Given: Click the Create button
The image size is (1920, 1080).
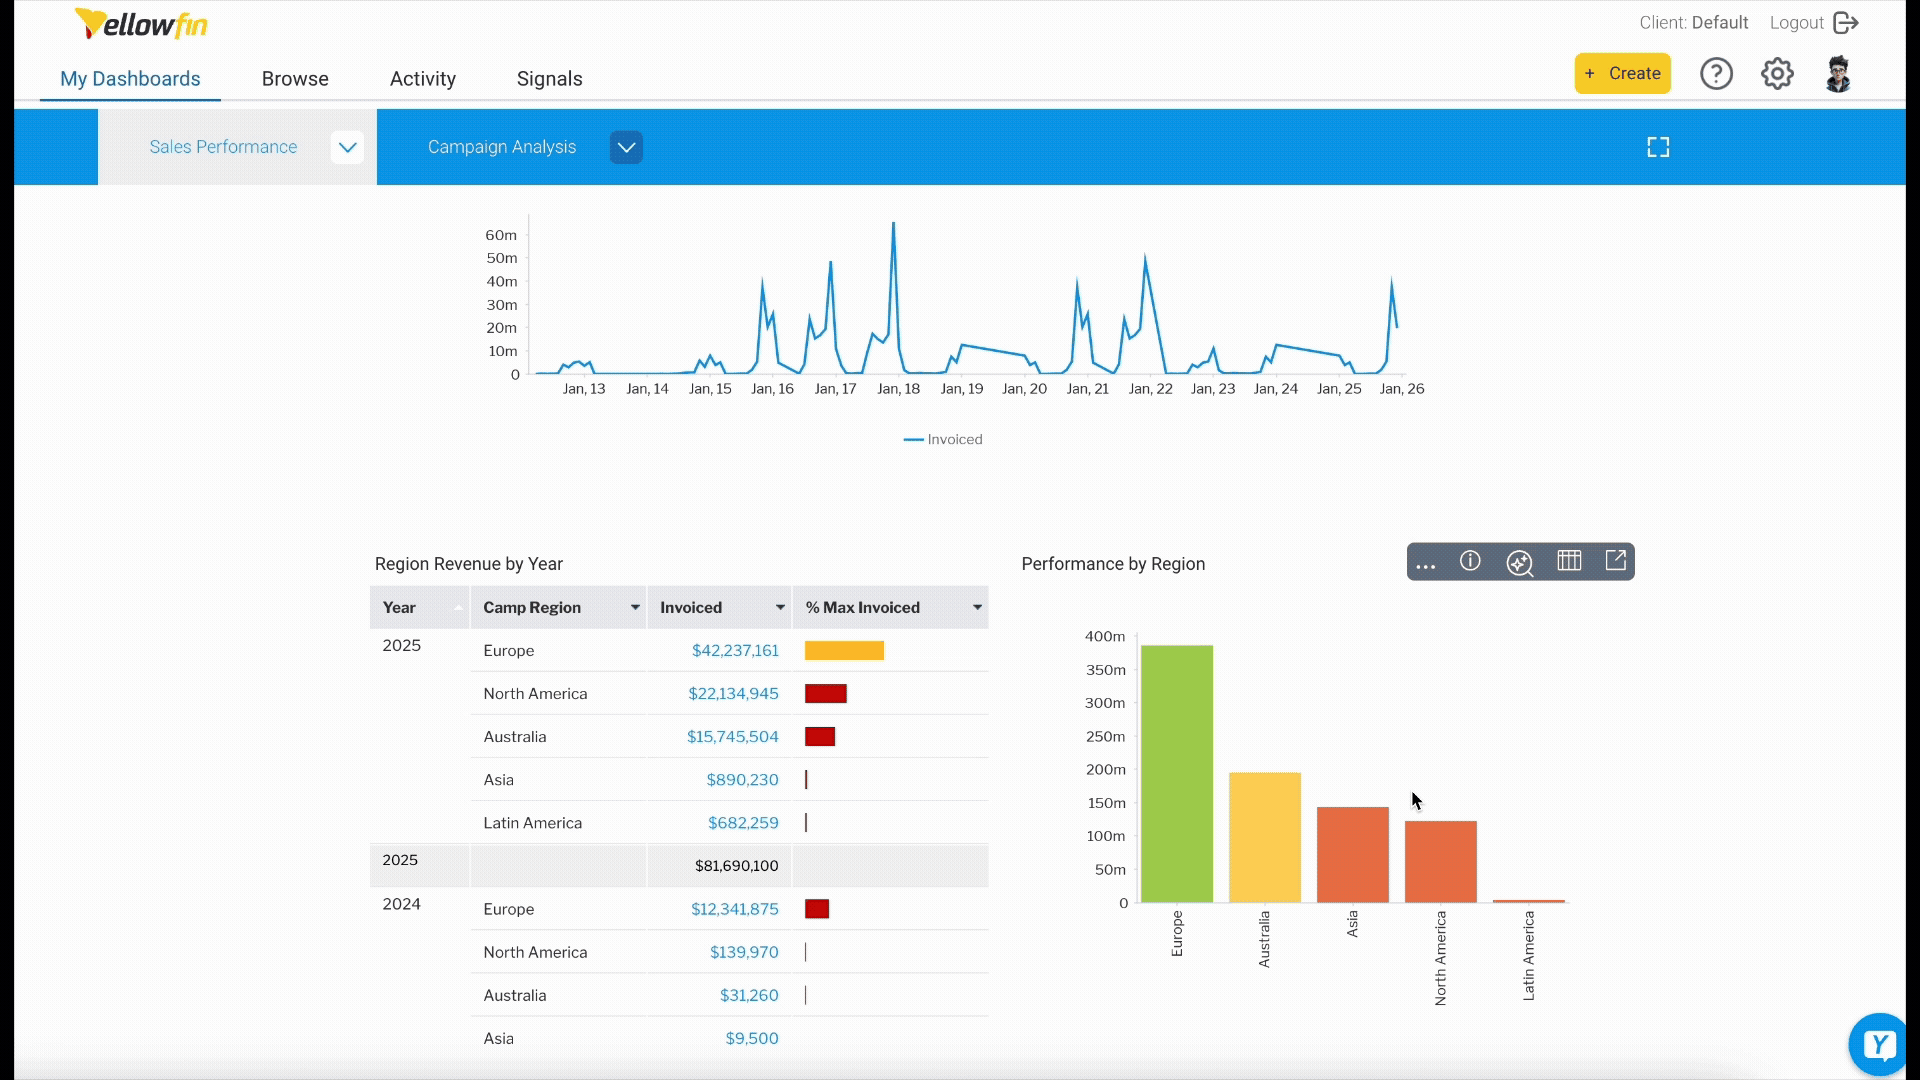Looking at the screenshot, I should click(x=1622, y=73).
